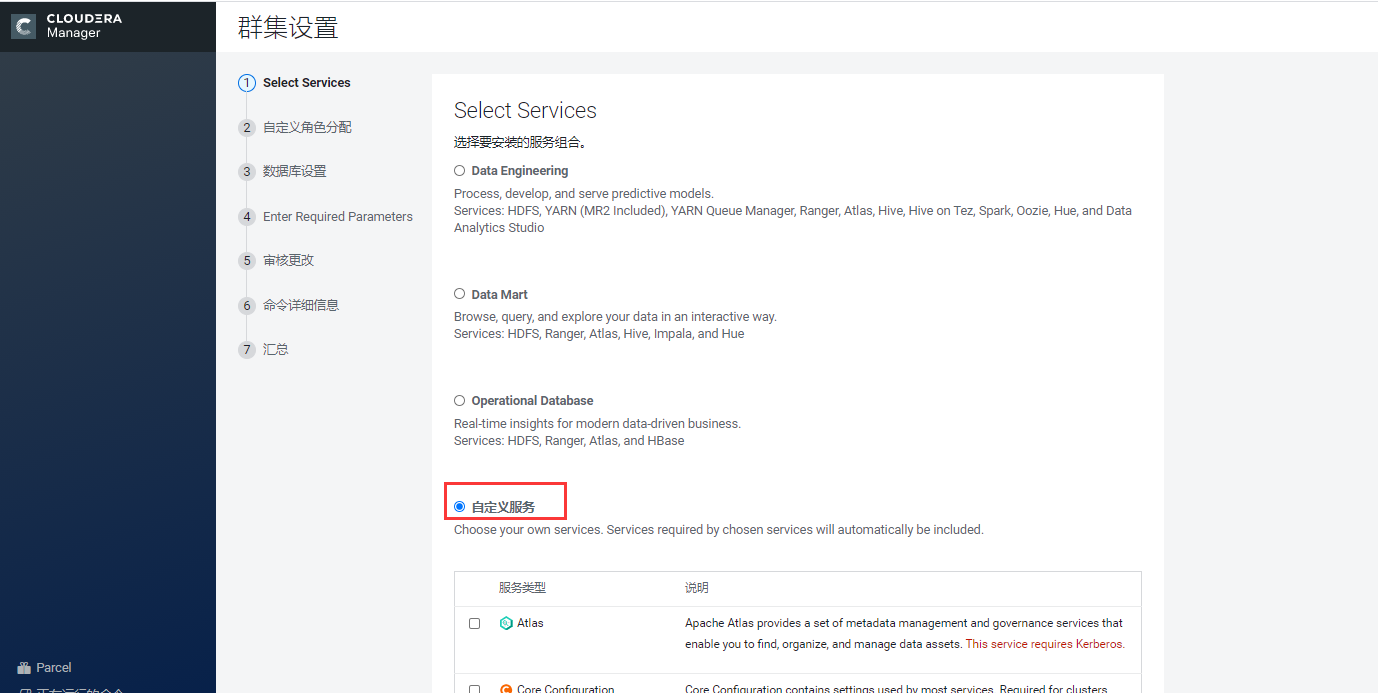Image resolution: width=1378 pixels, height=693 pixels.
Task: Click the Data Engineering label
Action: pos(520,171)
